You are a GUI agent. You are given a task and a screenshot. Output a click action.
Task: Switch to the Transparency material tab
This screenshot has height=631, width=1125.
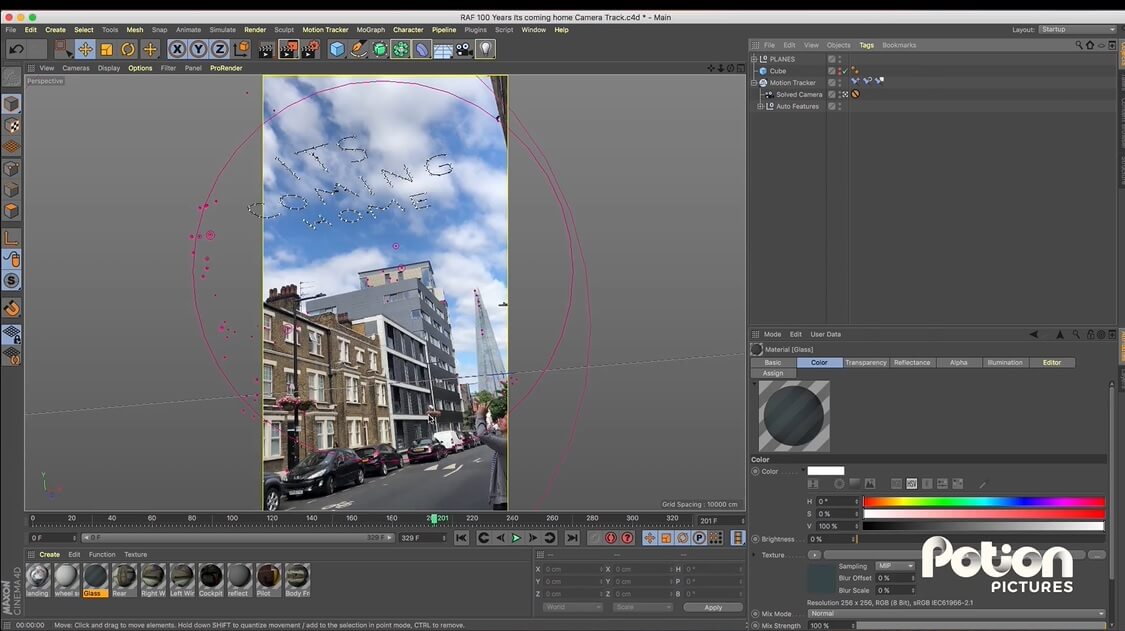tap(865, 363)
